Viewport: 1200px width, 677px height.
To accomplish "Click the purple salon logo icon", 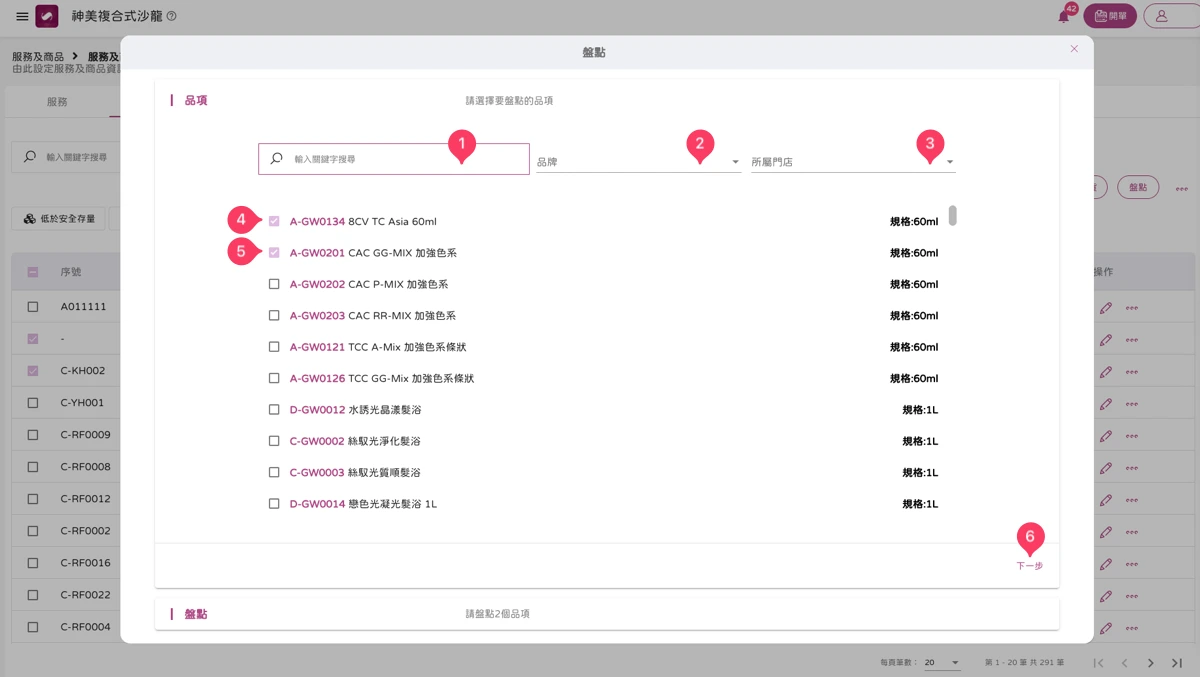I will (x=47, y=16).
